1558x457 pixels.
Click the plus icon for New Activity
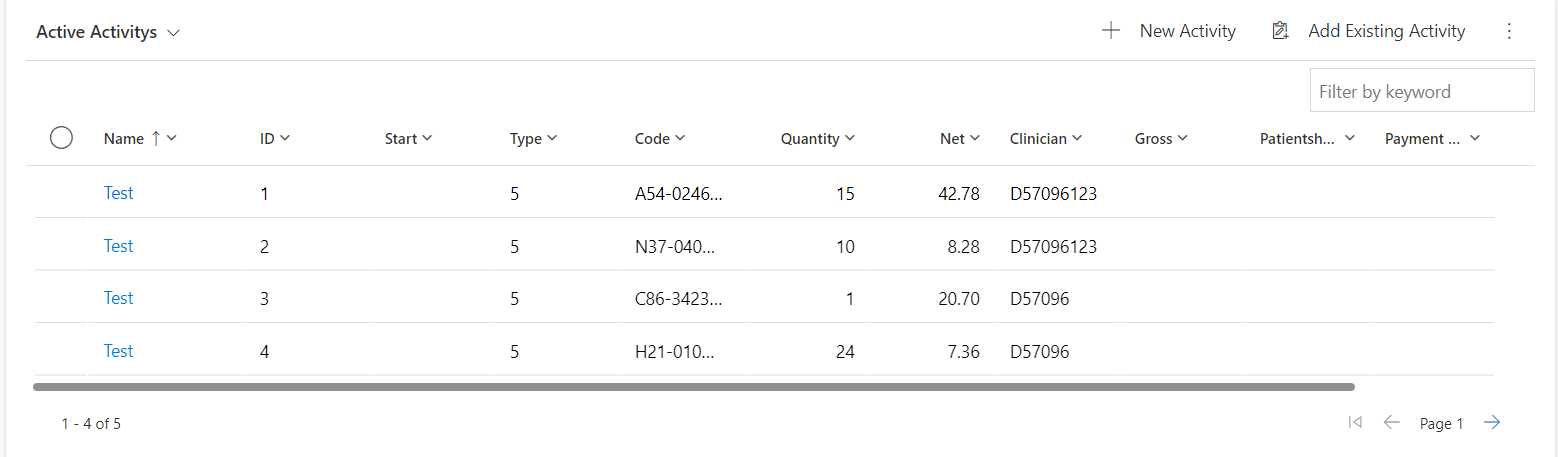(x=1110, y=31)
